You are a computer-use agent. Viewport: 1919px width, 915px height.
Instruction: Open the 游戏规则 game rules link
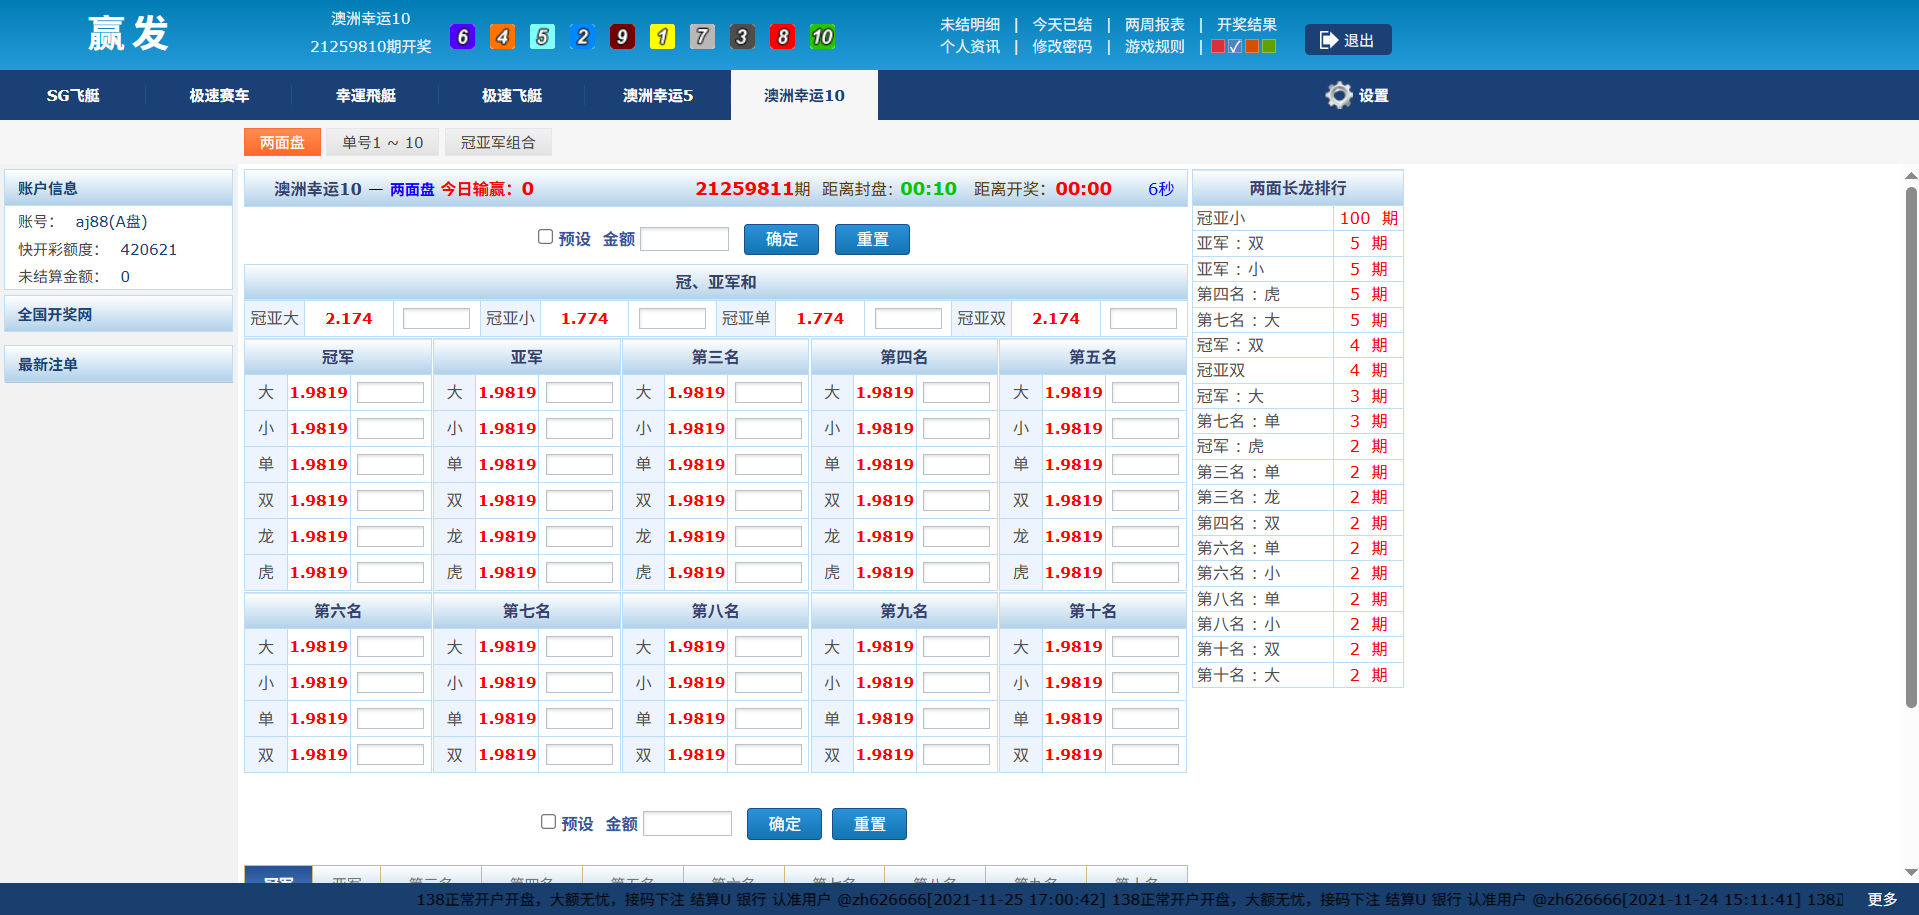pyautogui.click(x=1154, y=47)
